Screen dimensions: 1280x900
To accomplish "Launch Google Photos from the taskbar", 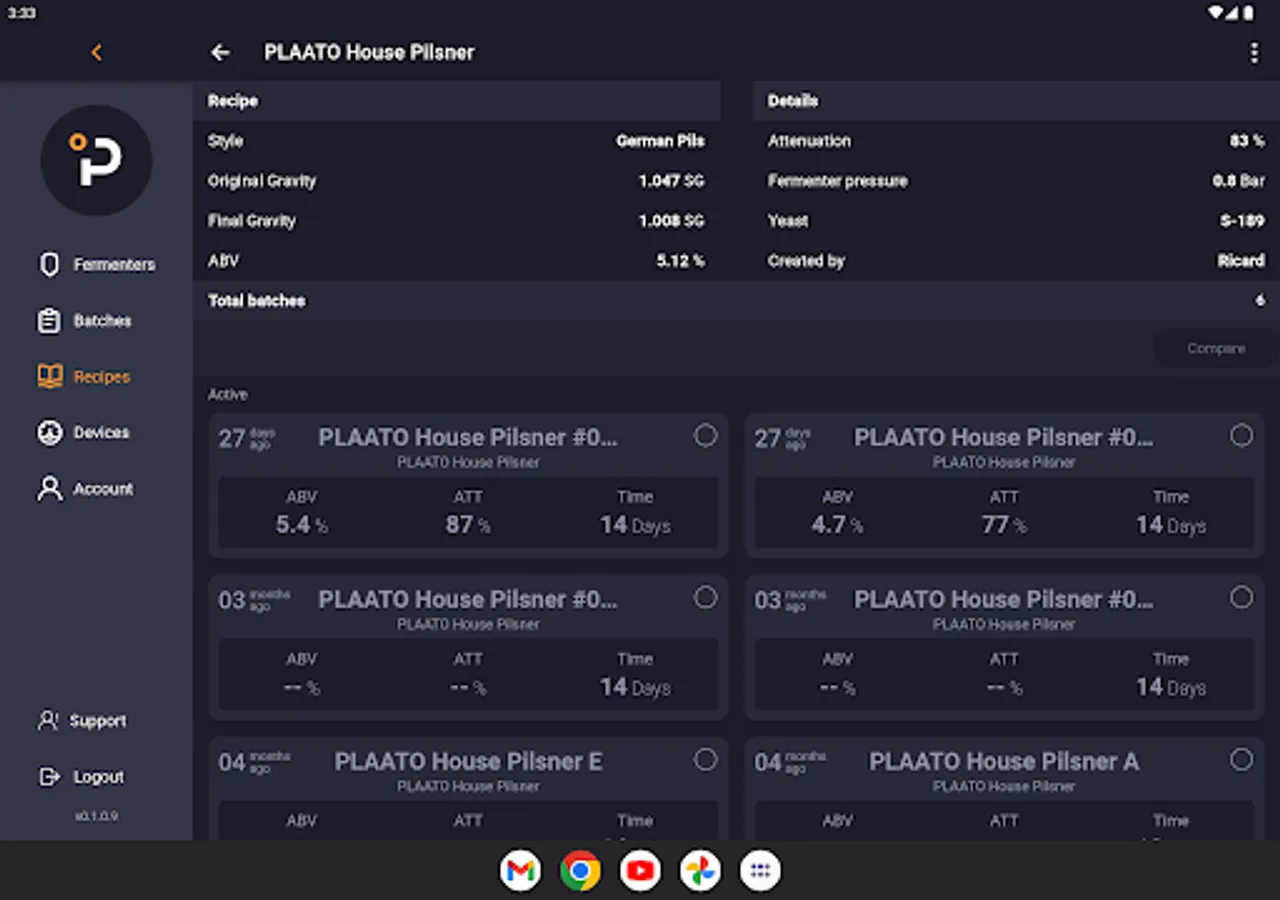I will tap(700, 871).
